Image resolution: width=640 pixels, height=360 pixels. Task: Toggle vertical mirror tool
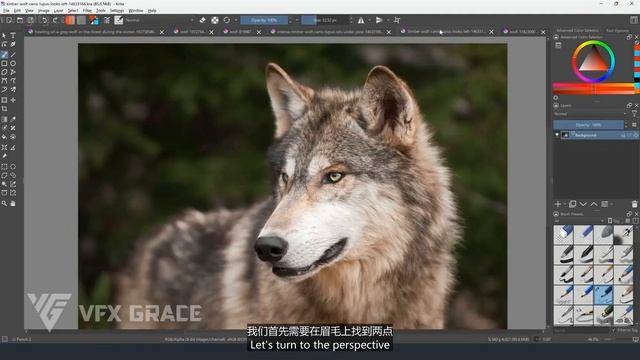[379, 20]
